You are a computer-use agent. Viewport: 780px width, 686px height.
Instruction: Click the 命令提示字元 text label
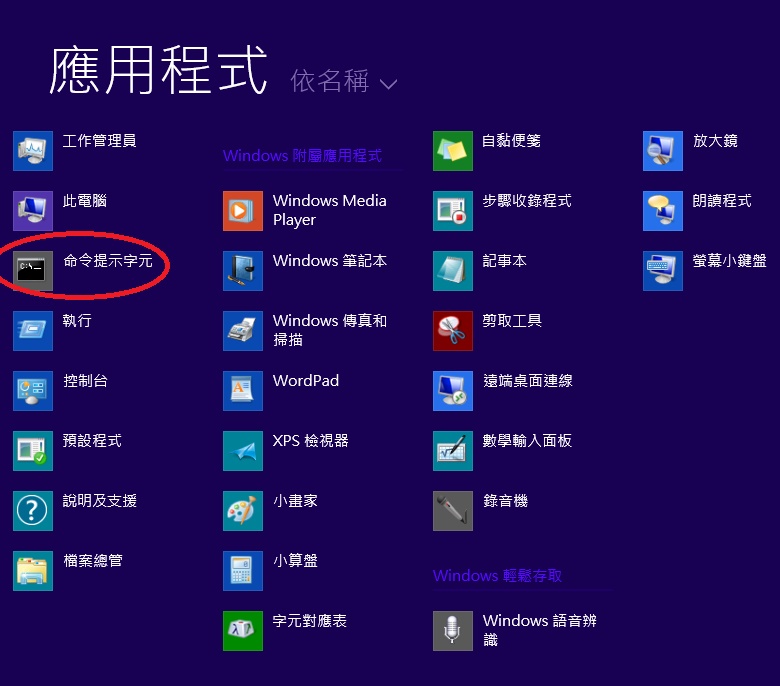coord(107,261)
